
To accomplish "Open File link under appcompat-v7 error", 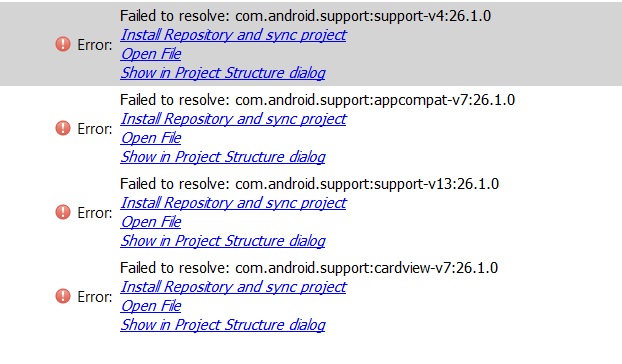I will [x=151, y=138].
